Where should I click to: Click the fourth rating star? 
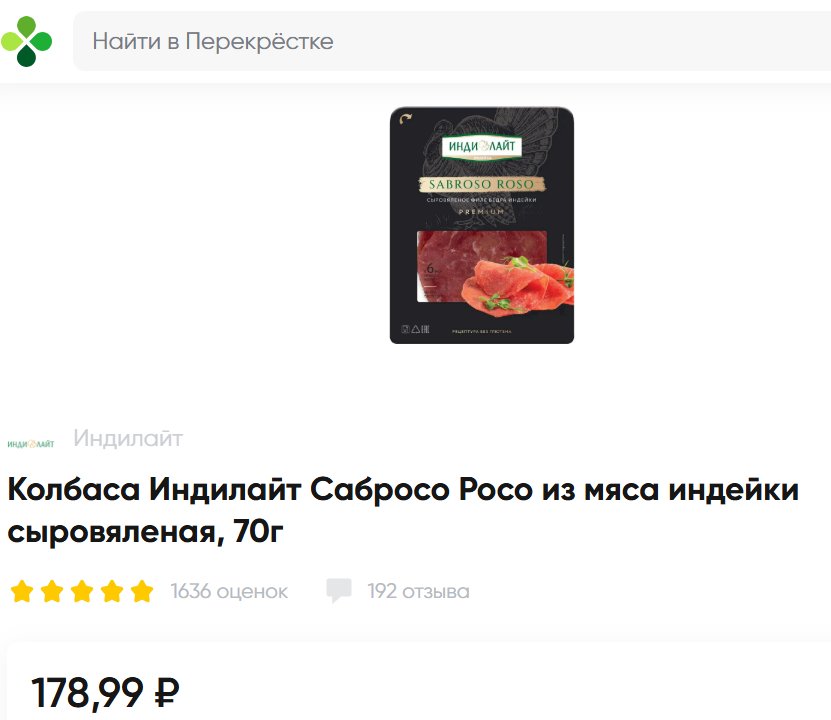click(112, 591)
